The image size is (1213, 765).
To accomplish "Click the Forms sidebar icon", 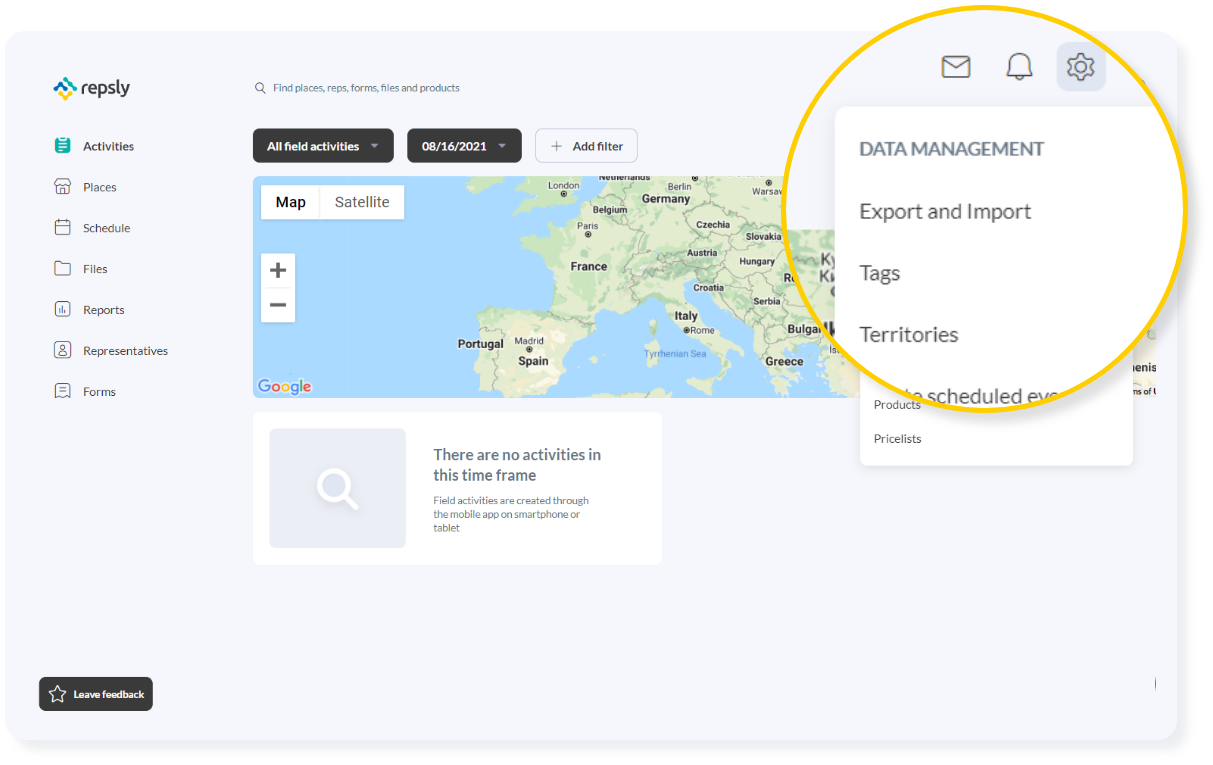I will coord(63,391).
